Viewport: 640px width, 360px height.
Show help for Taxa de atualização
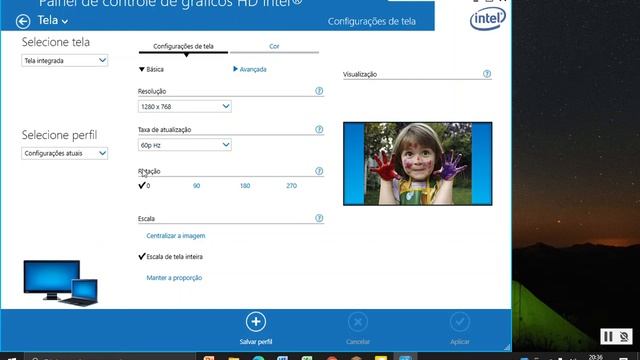point(319,129)
